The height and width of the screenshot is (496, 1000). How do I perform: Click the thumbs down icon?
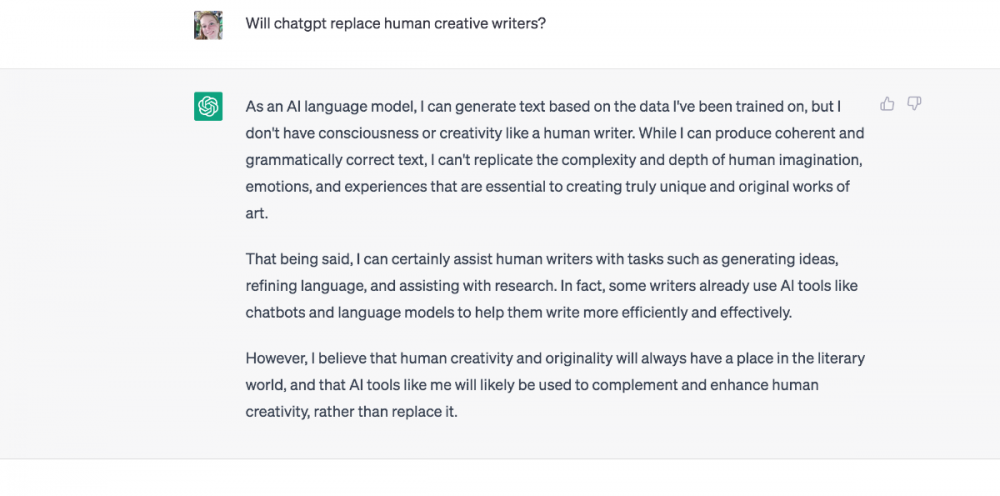[x=914, y=104]
